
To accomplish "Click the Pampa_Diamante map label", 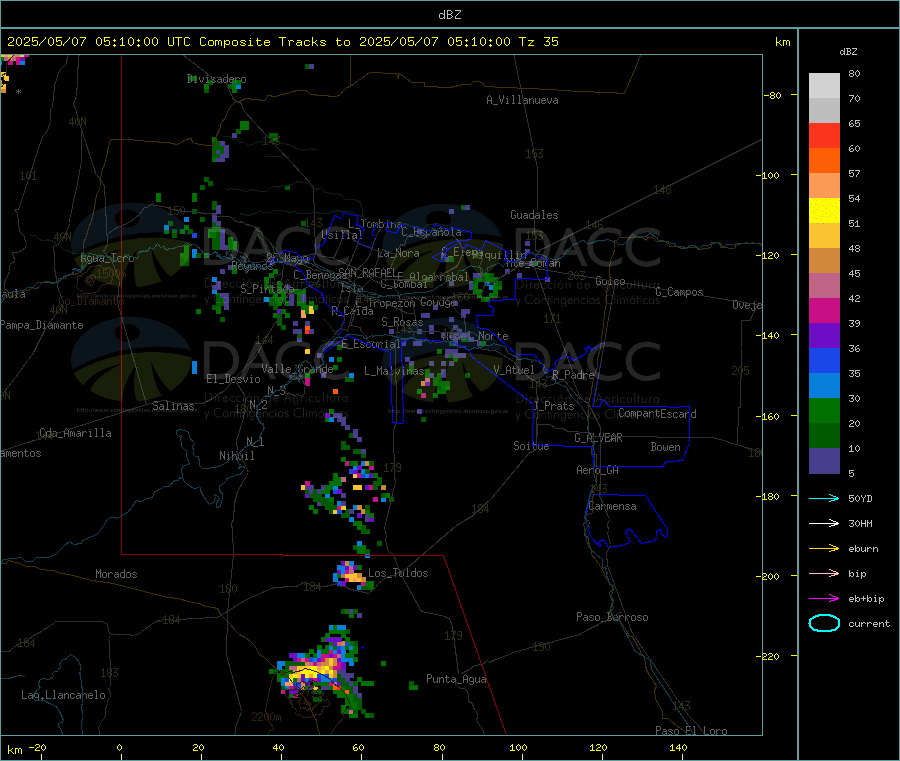I will pyautogui.click(x=41, y=325).
